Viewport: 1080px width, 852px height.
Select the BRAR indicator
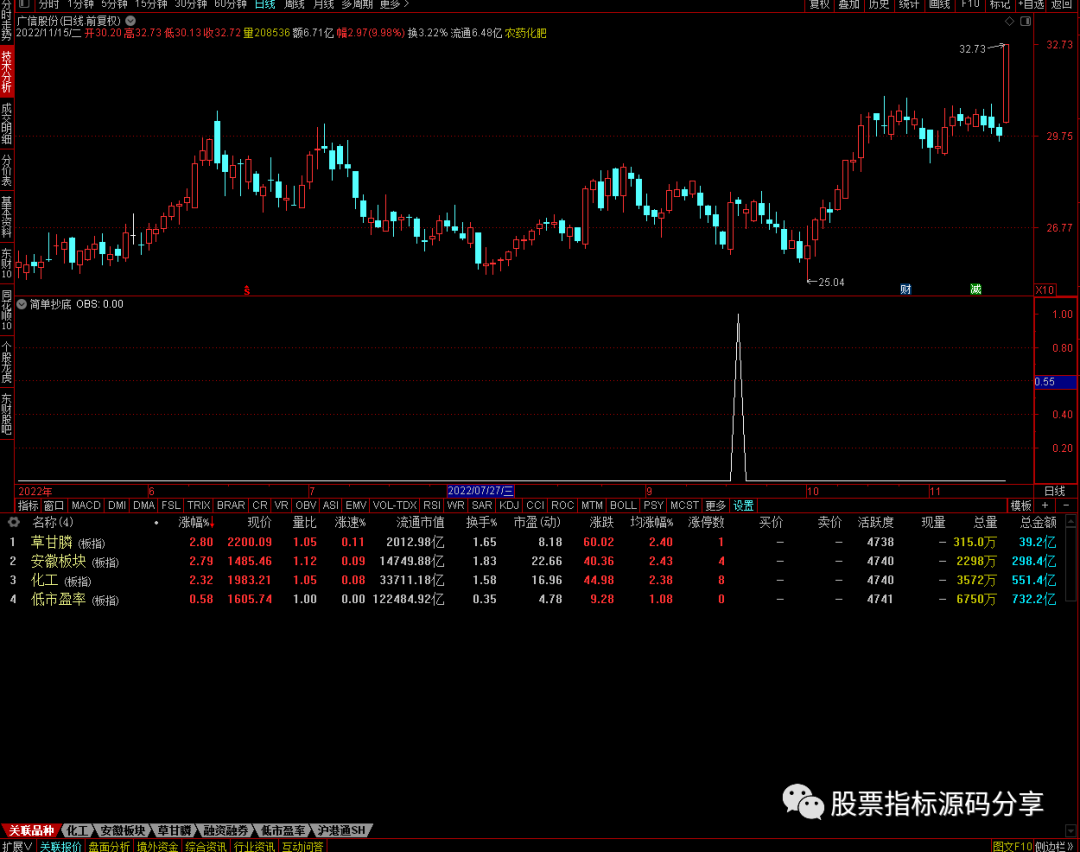pyautogui.click(x=231, y=506)
